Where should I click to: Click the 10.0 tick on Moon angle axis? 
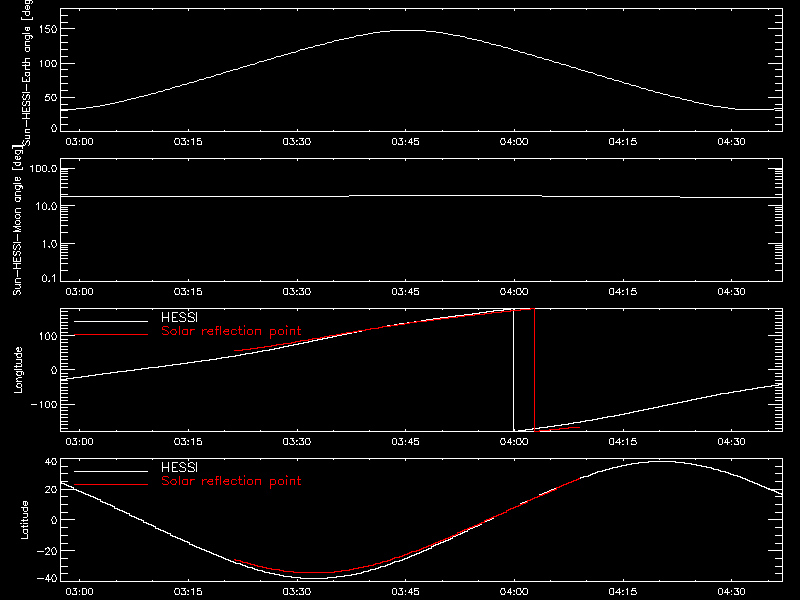46,206
